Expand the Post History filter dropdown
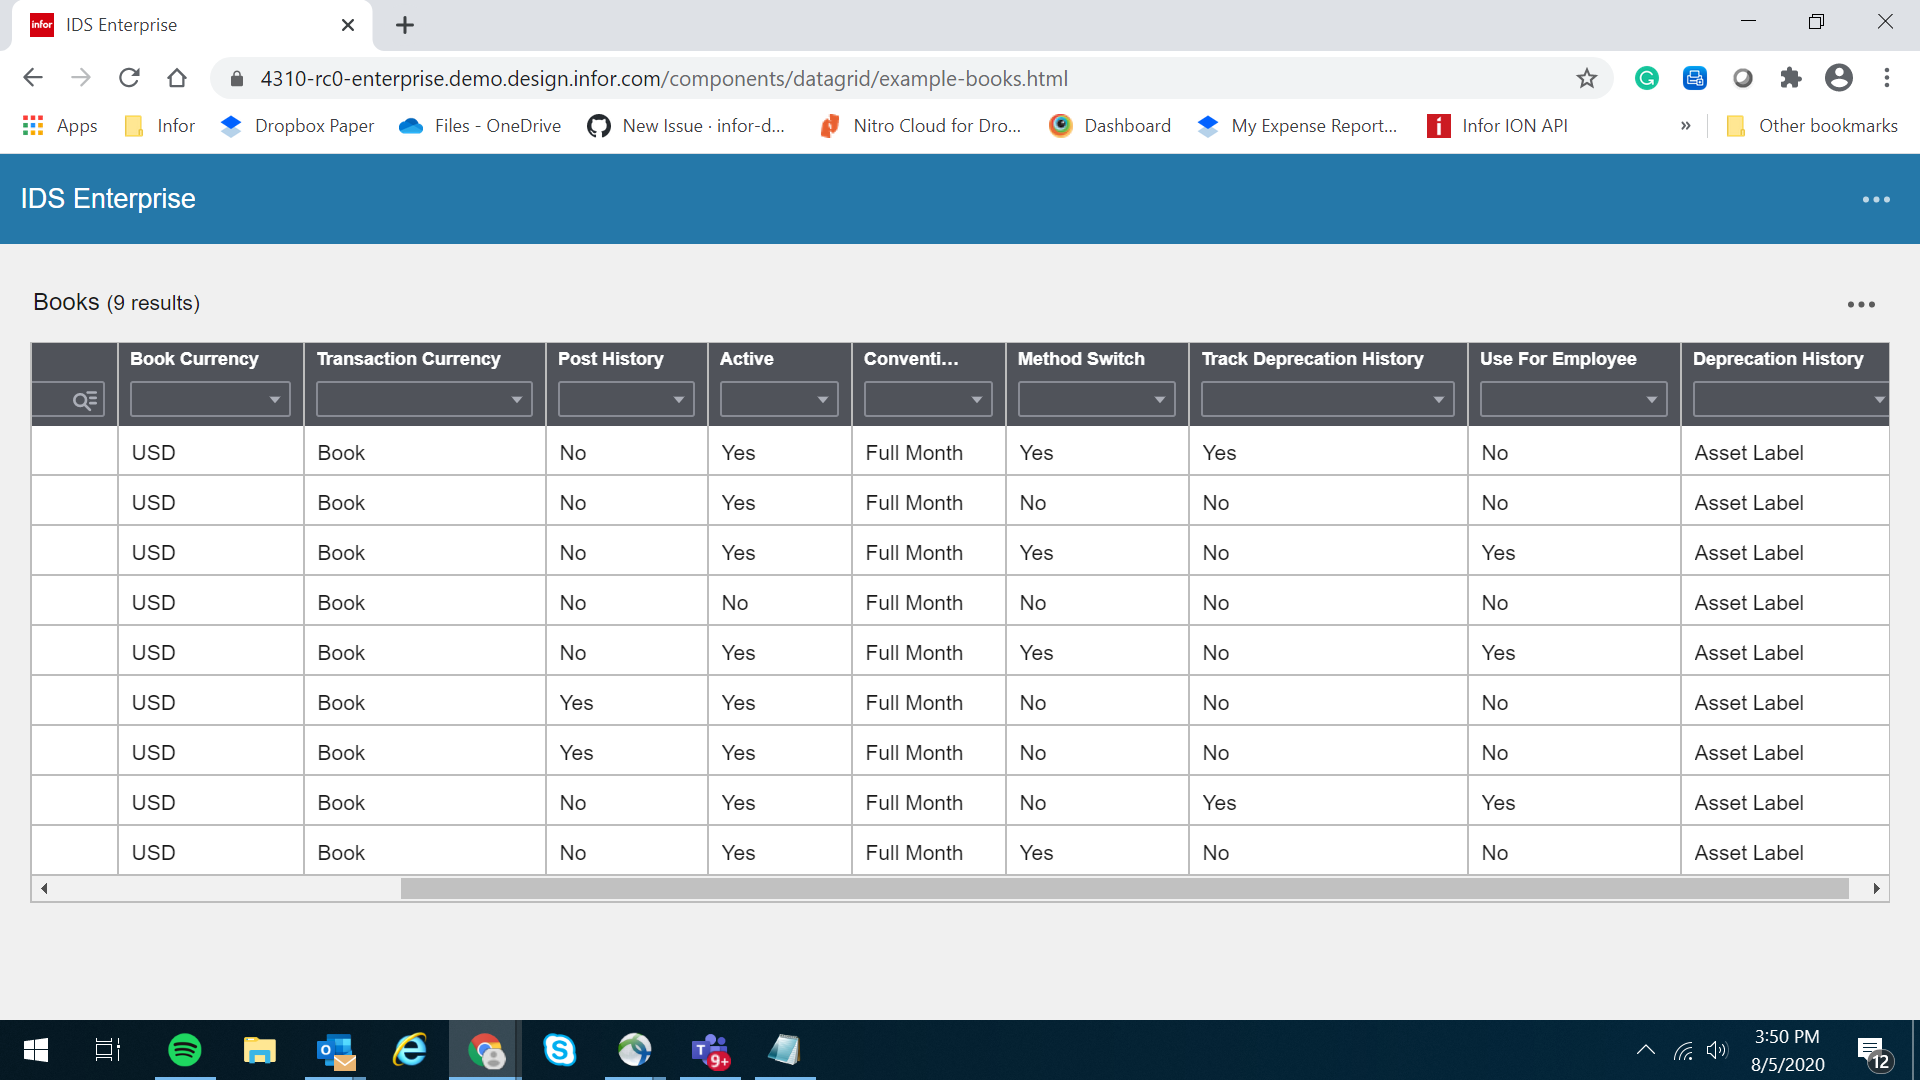1920x1080 pixels. coord(626,400)
